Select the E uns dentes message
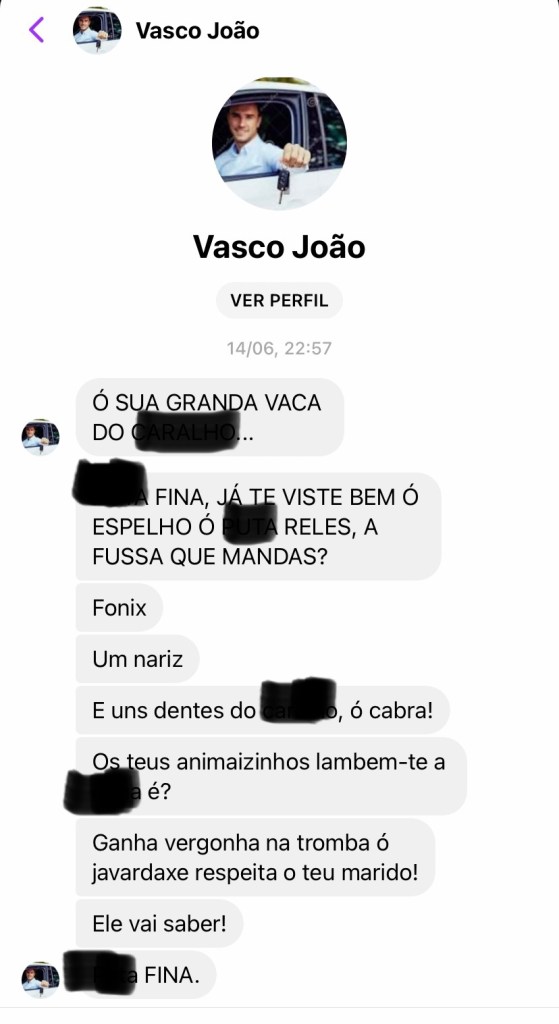Screen dimensions: 559x1024 click(x=263, y=710)
